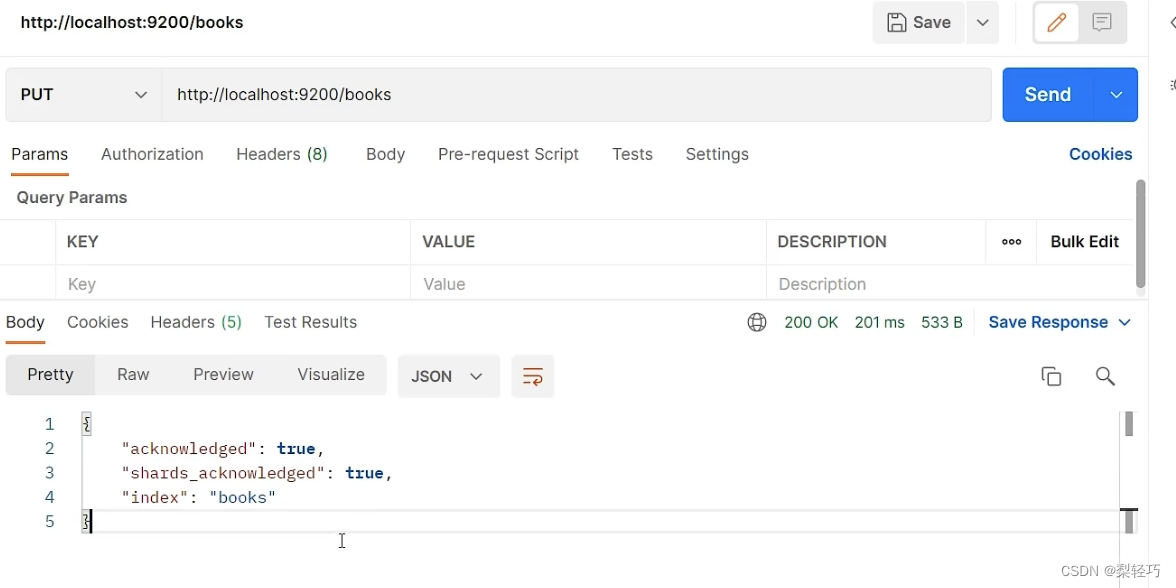Select the Raw response view
This screenshot has height=588, width=1176.
[x=133, y=374]
